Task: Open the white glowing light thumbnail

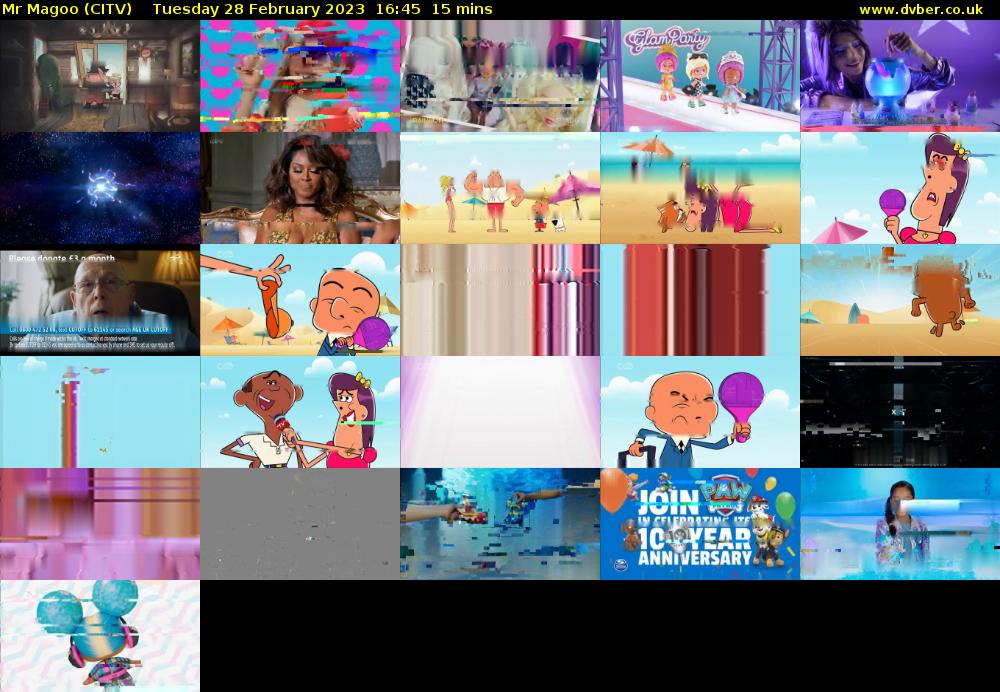Action: click(x=500, y=412)
